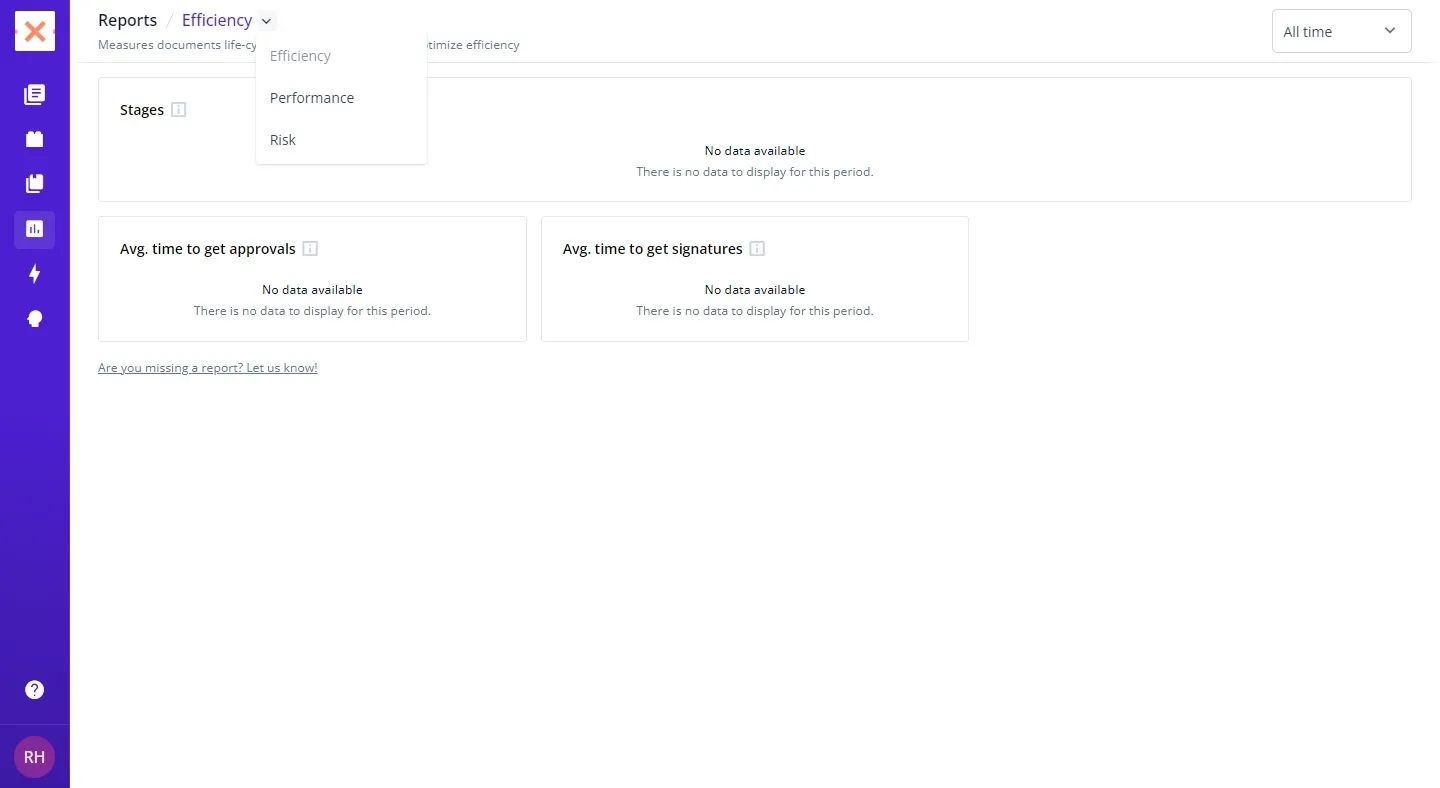Click the PandaDoc logo in the sidebar
Screen dimensions: 1440x788
(35, 31)
